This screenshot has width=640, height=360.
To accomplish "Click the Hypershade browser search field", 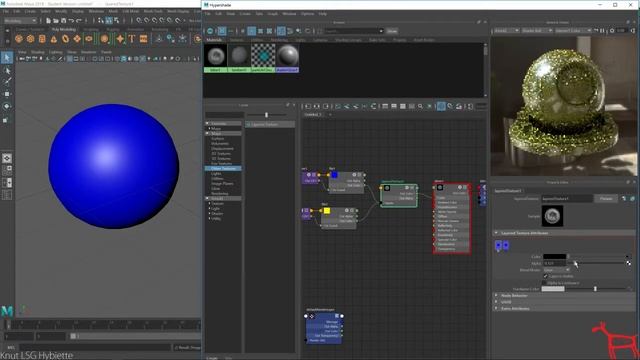I will pyautogui.click(x=354, y=31).
